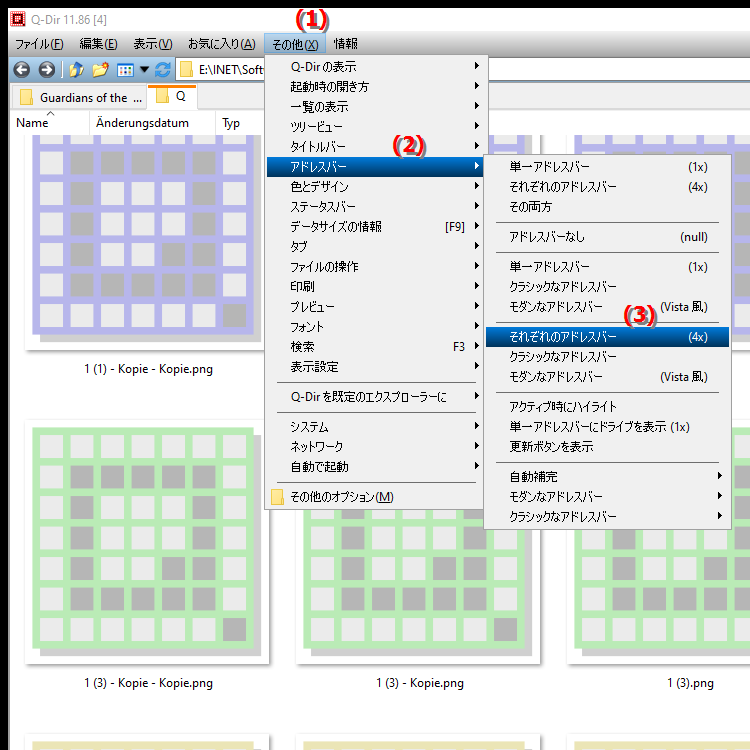Select the その両方 option

[607, 207]
